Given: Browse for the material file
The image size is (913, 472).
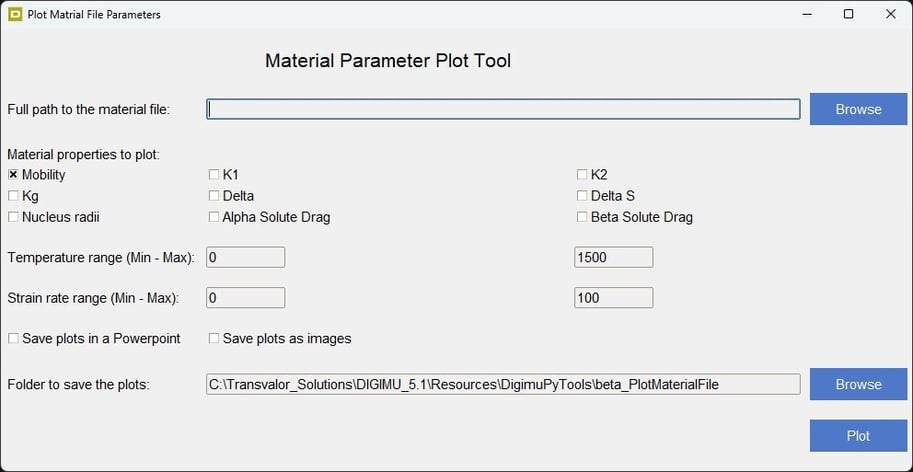Looking at the screenshot, I should click(x=858, y=109).
